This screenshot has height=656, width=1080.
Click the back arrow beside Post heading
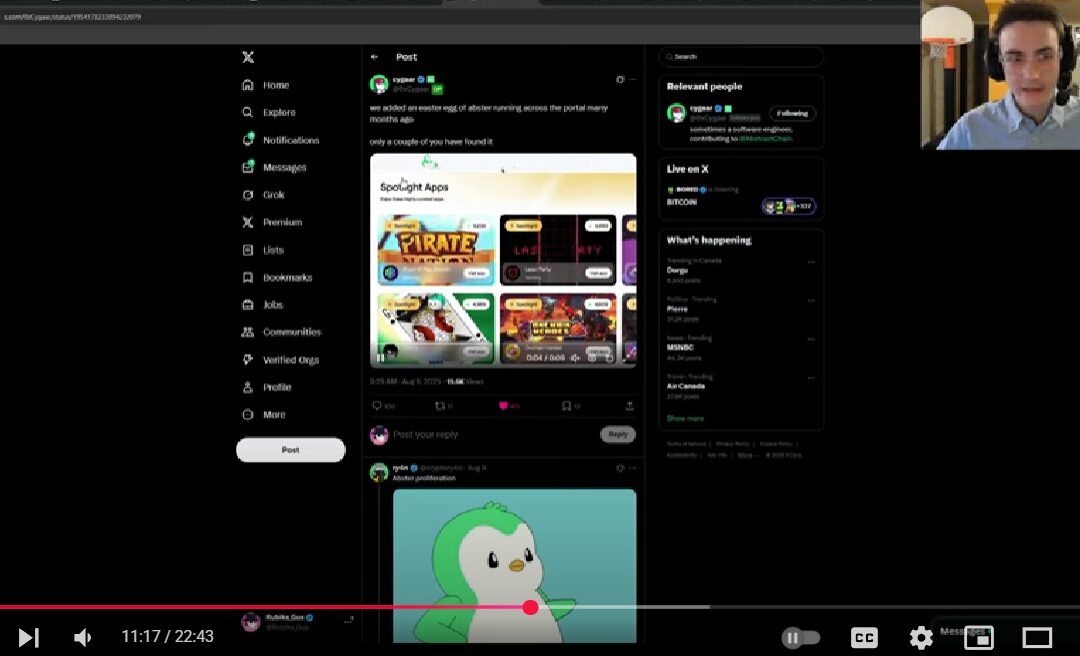pos(374,57)
